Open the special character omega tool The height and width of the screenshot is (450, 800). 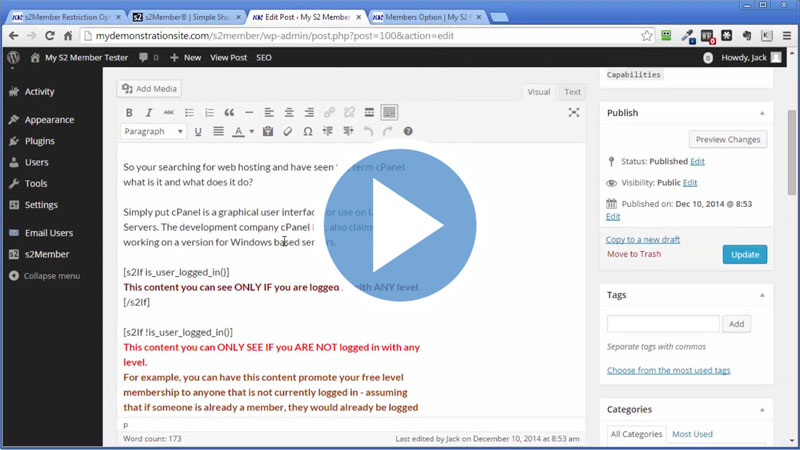click(x=308, y=132)
